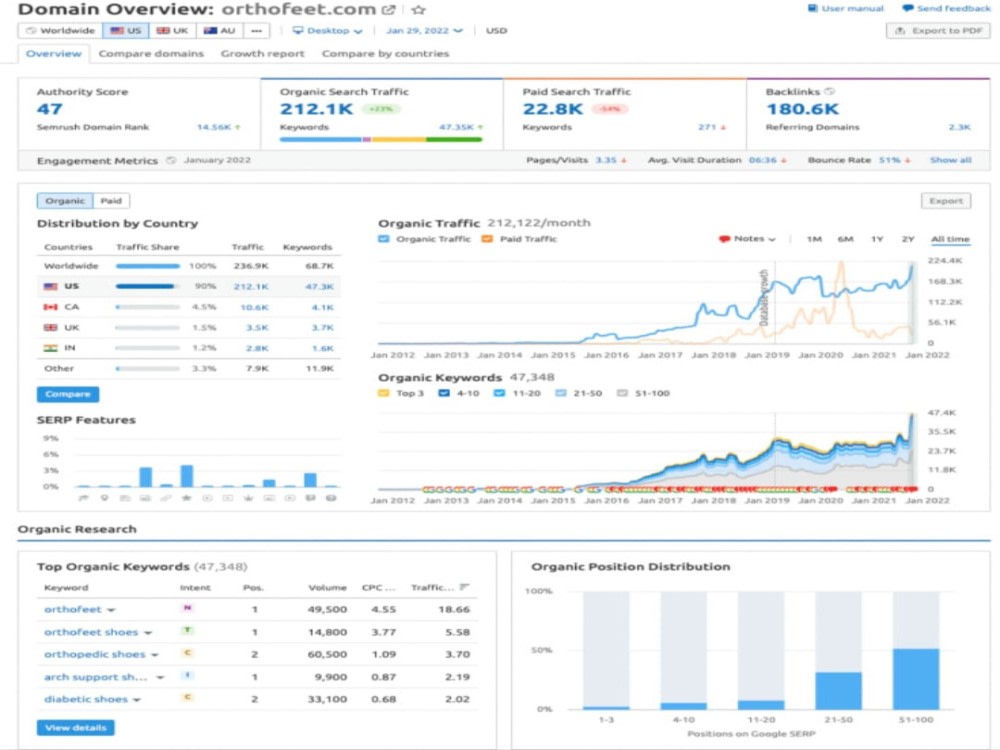The height and width of the screenshot is (750, 1000).
Task: Open the Jan 29, 2022 date dropdown
Action: pos(424,31)
